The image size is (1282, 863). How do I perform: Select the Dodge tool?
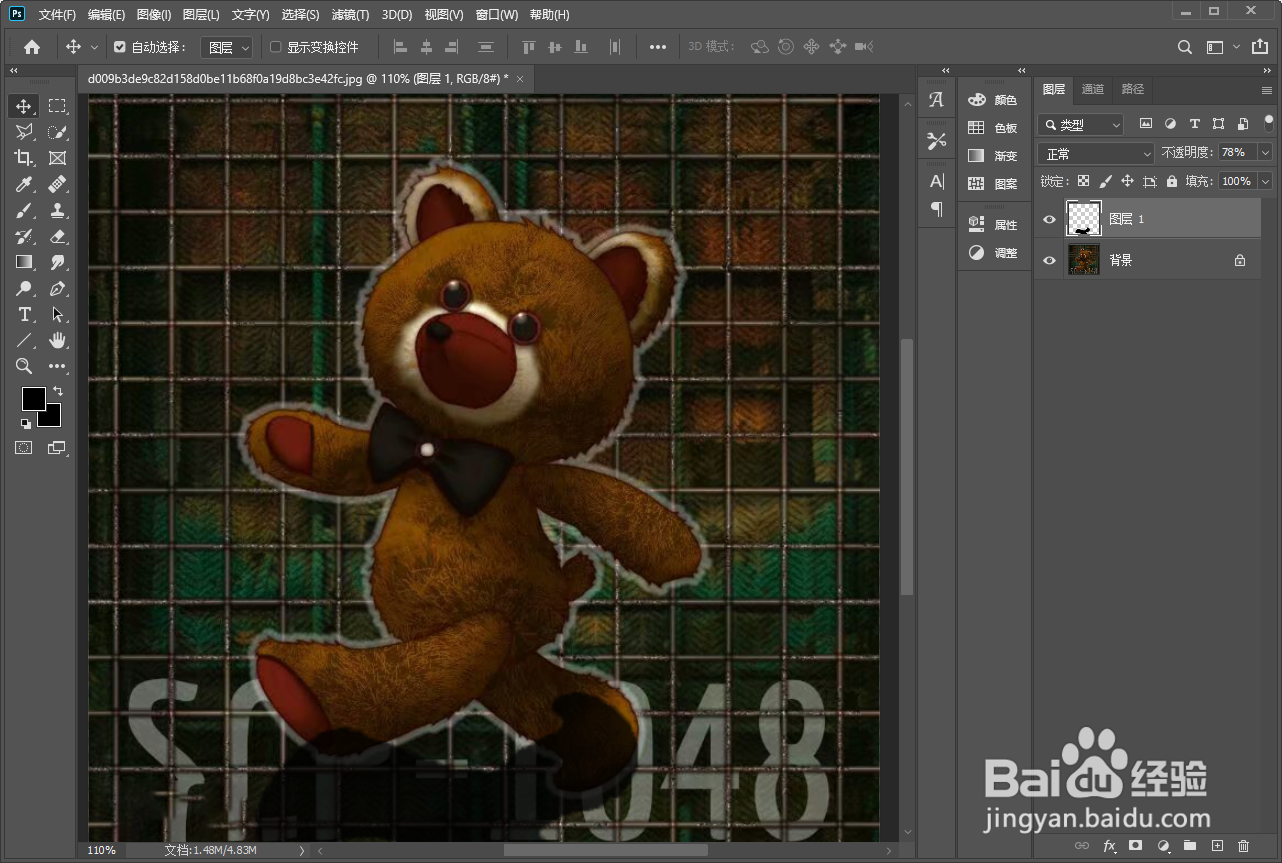tap(24, 288)
